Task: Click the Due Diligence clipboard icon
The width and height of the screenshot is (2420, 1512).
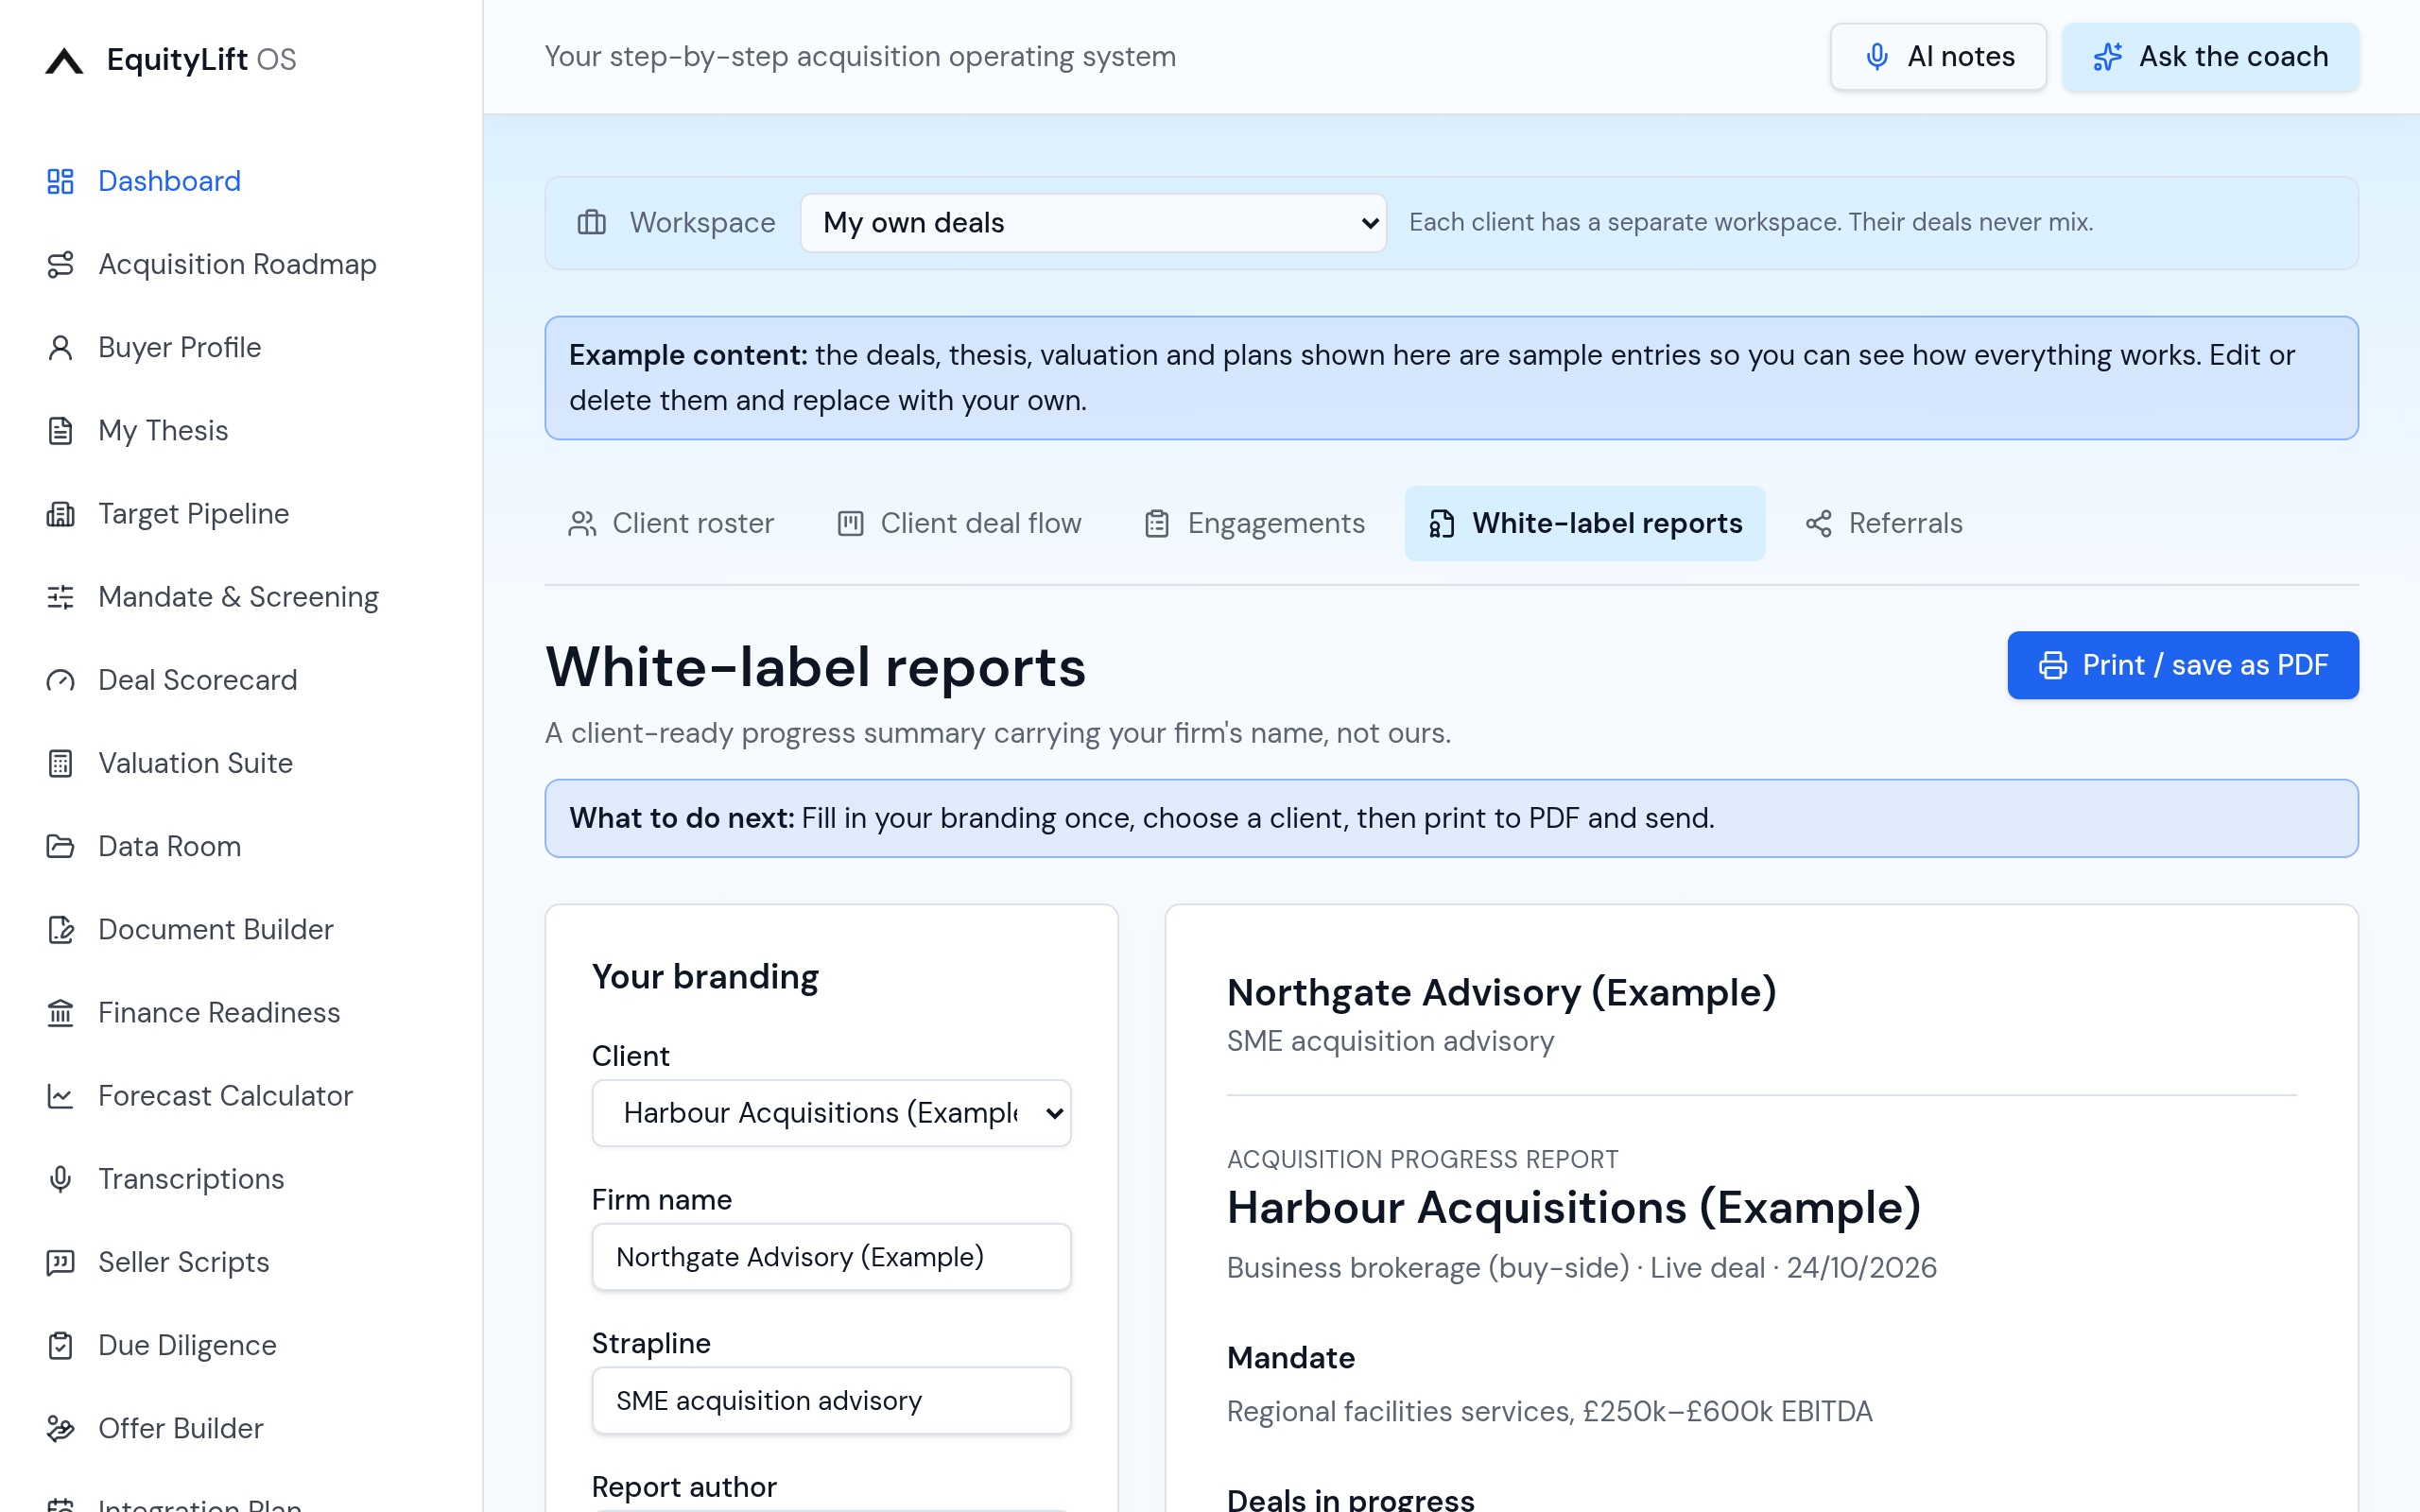Action: pyautogui.click(x=61, y=1345)
